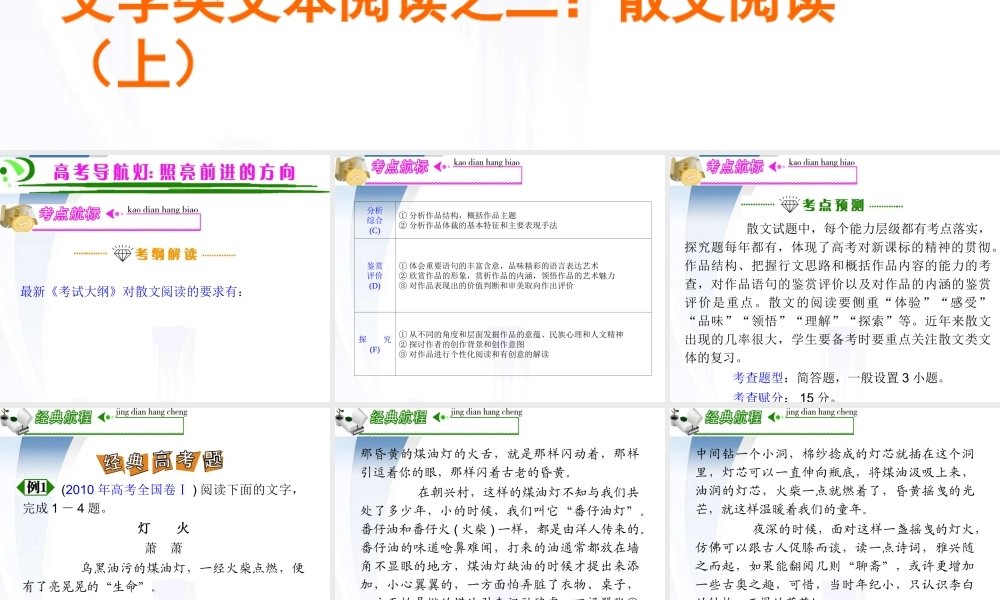1000x600 pixels.
Task: Click the 分析综合(C) table cell
Action: pos(375,220)
